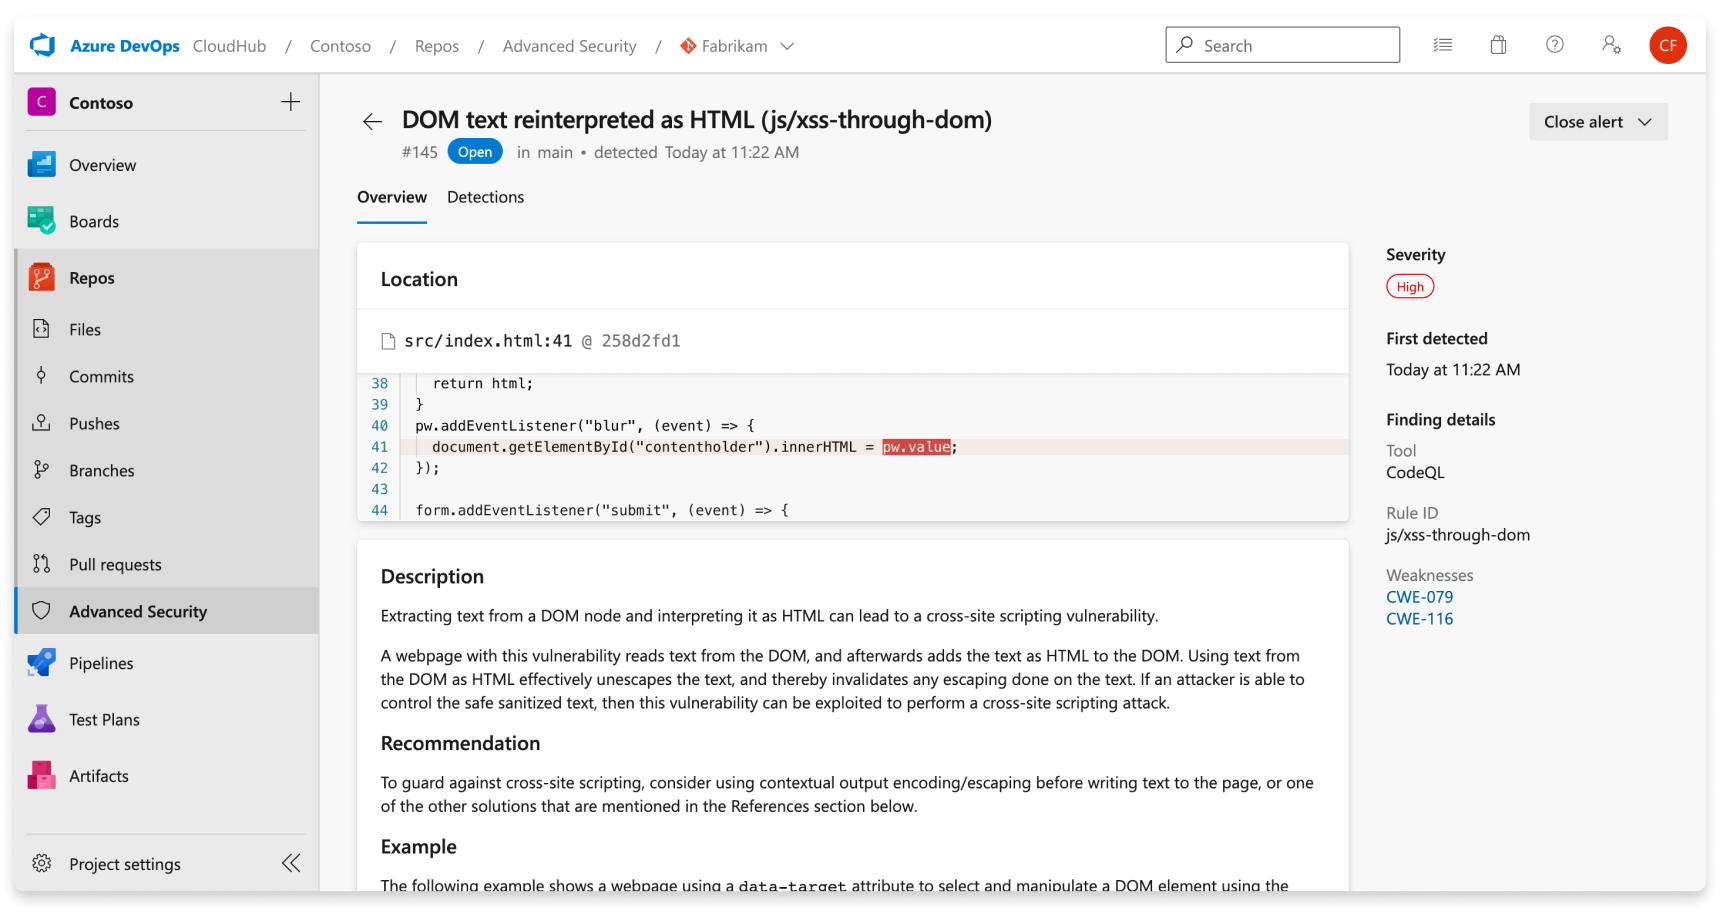Click the Tags icon

(x=41, y=517)
